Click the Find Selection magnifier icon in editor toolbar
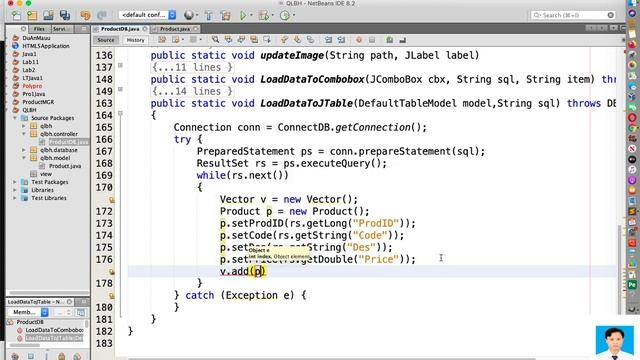Viewport: 640px width, 360px height. 215,40
